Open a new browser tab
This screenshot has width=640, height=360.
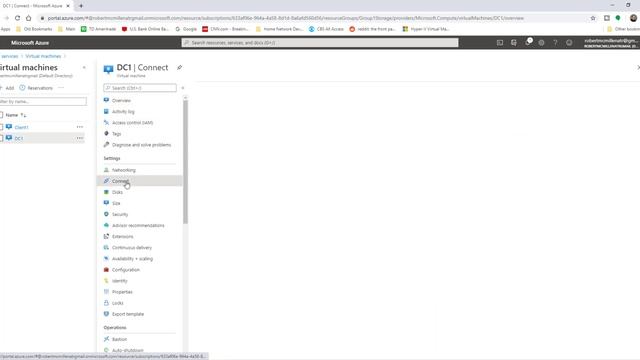(81, 6)
